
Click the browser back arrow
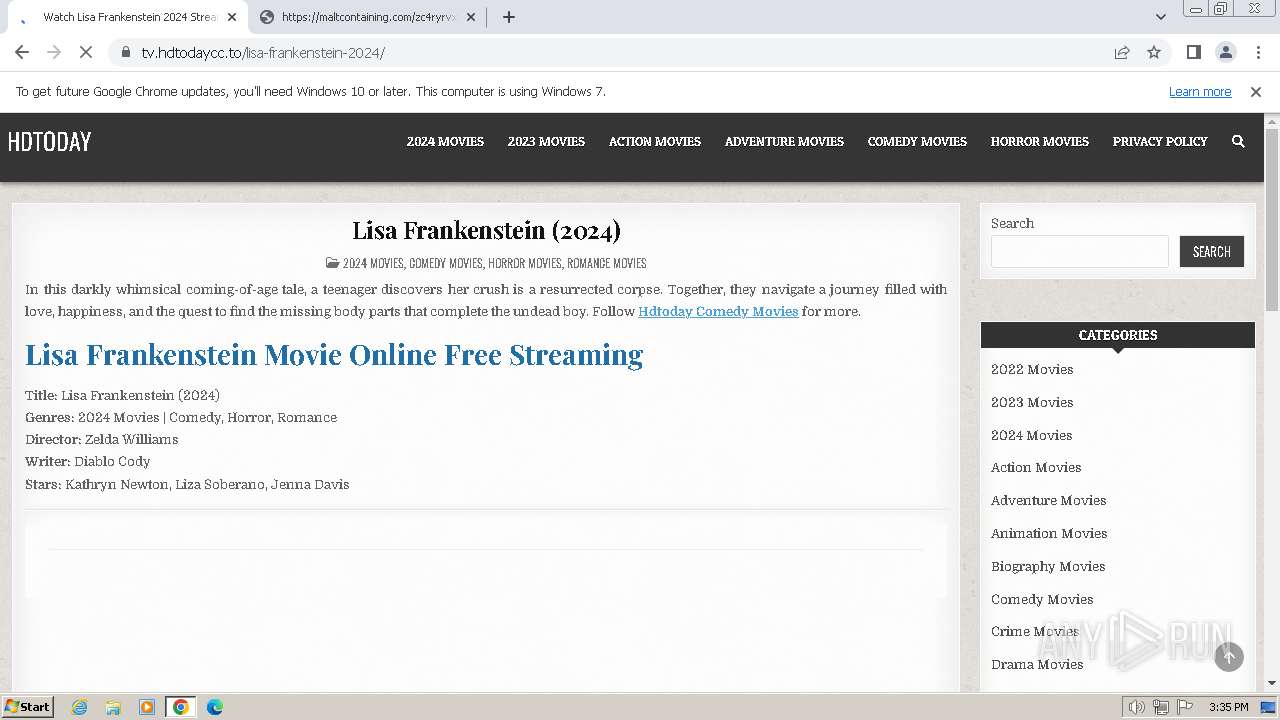point(22,52)
